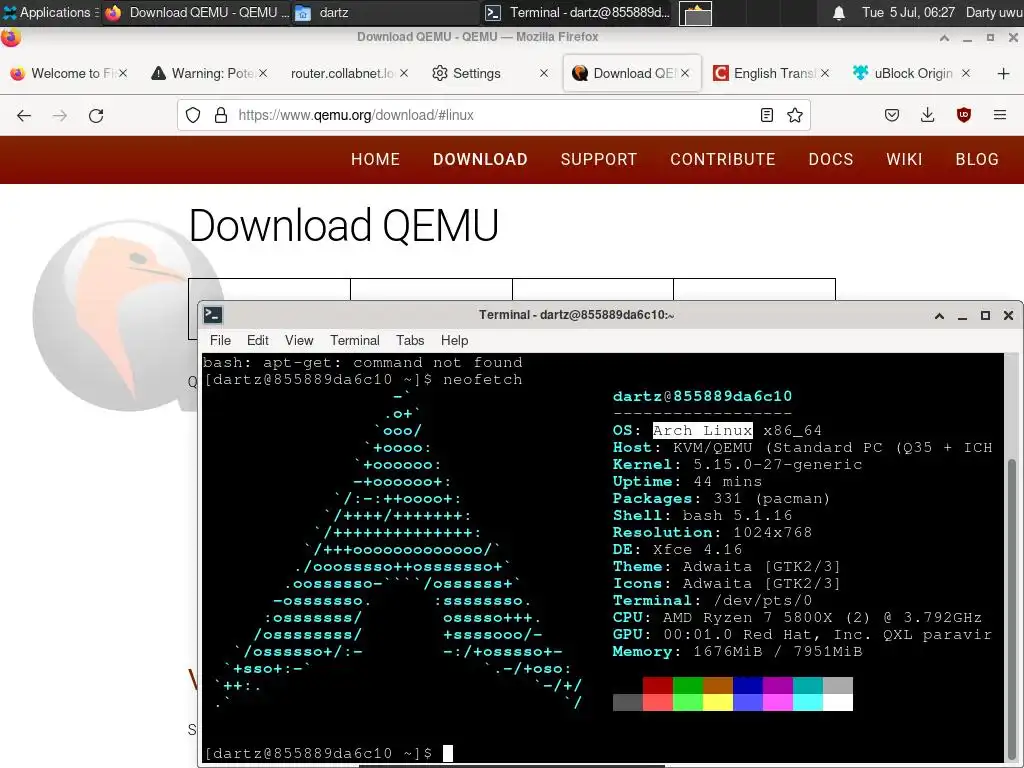Close the English Translation tab
This screenshot has width=1024, height=768.
[x=825, y=73]
